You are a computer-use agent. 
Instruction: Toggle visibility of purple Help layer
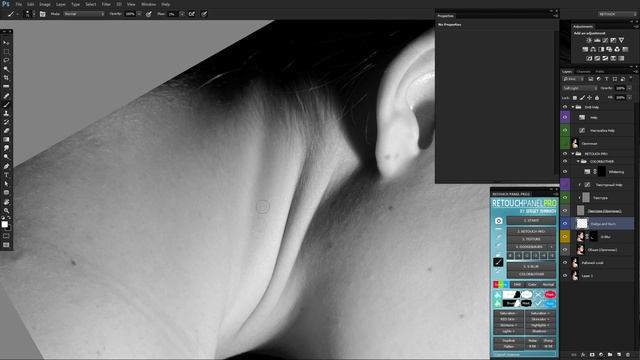point(565,117)
